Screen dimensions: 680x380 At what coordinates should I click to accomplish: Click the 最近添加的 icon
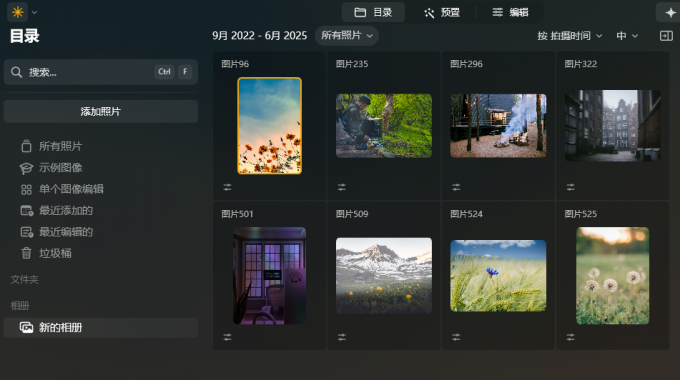(x=27, y=211)
